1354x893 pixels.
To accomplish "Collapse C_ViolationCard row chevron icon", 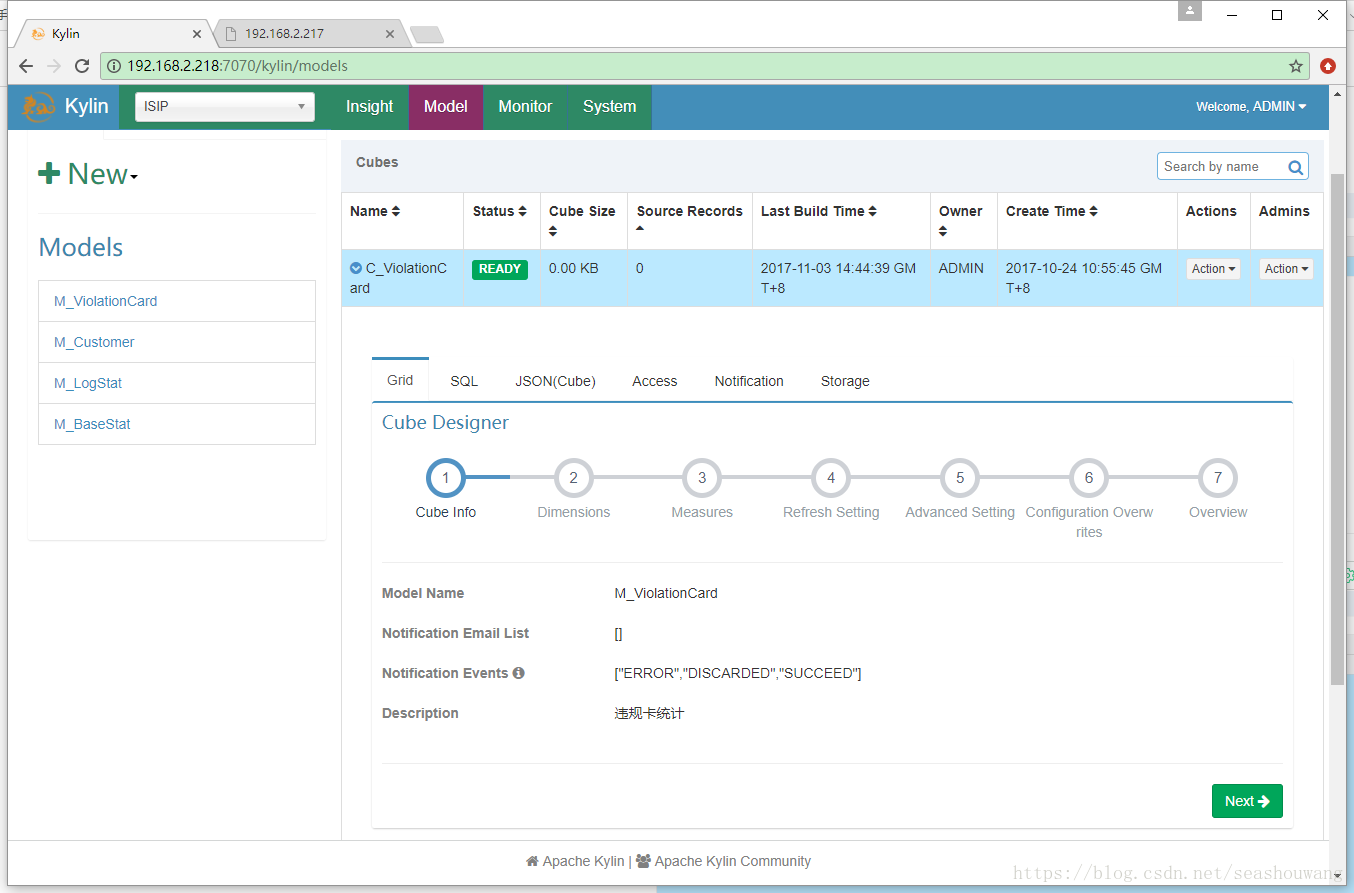I will coord(356,268).
